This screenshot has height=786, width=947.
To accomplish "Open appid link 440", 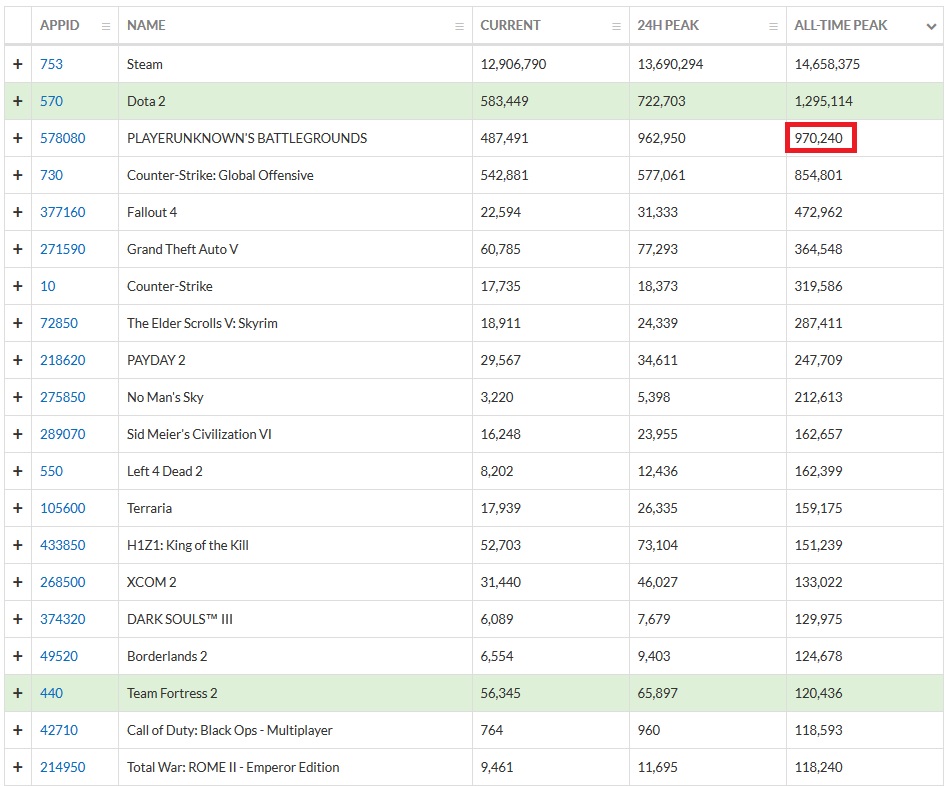I will tap(51, 693).
